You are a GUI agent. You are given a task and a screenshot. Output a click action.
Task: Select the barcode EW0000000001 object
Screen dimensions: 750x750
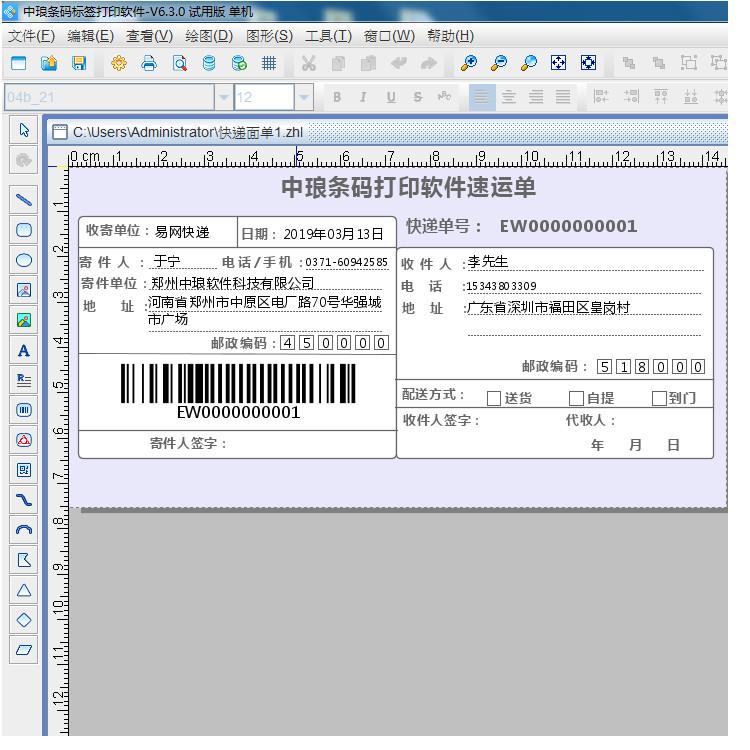coord(238,392)
